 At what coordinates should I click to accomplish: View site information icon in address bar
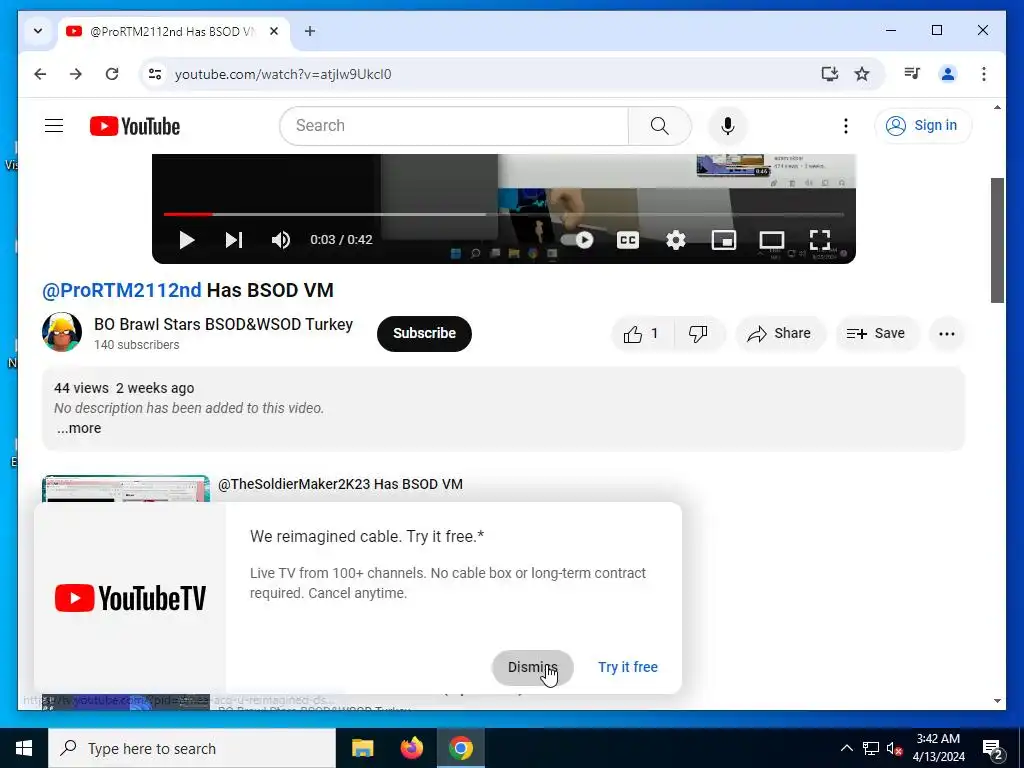point(155,74)
